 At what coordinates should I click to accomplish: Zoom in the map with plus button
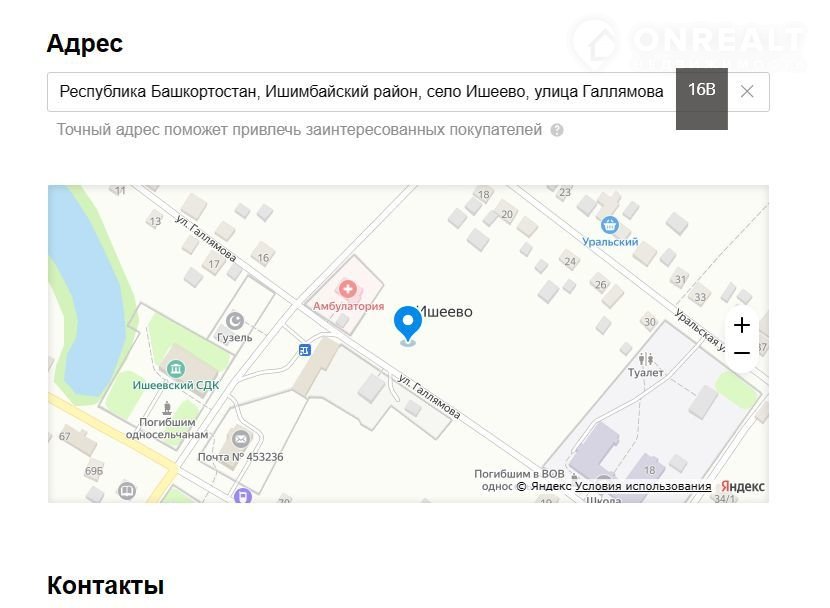click(741, 325)
